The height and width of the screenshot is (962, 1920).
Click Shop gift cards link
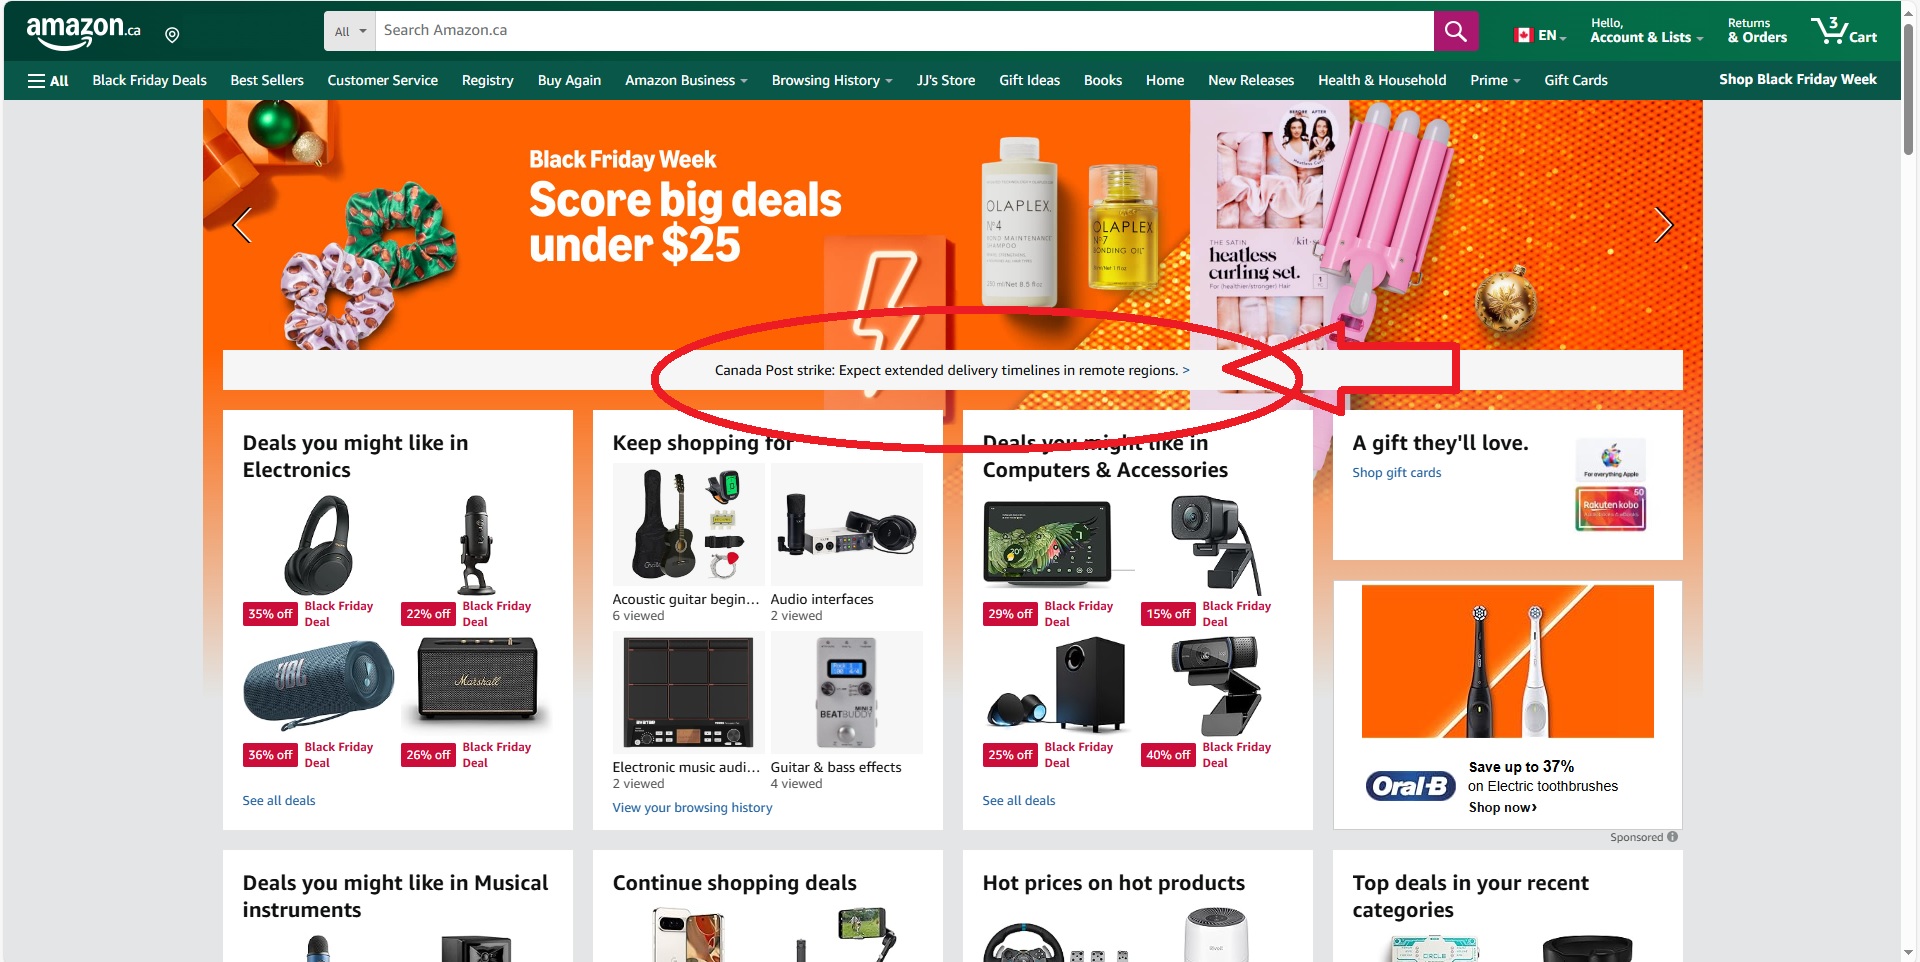(x=1396, y=473)
